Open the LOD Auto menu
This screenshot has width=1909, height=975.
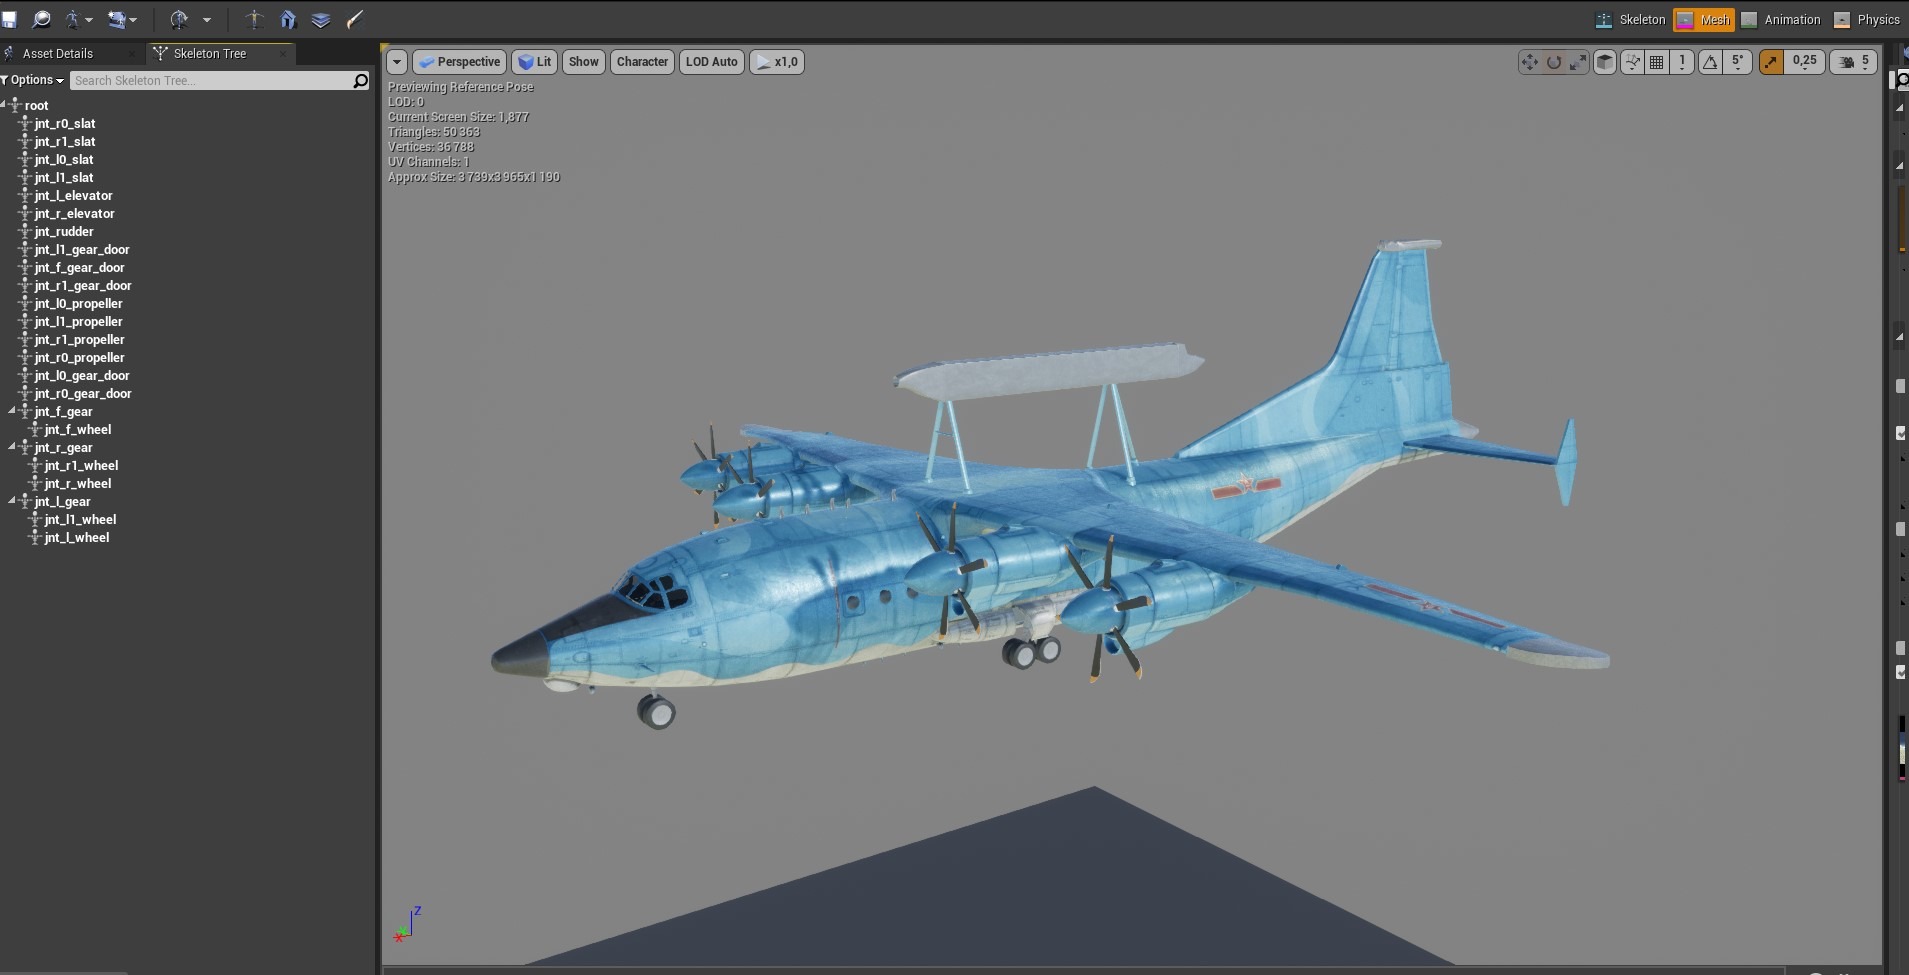(x=711, y=62)
